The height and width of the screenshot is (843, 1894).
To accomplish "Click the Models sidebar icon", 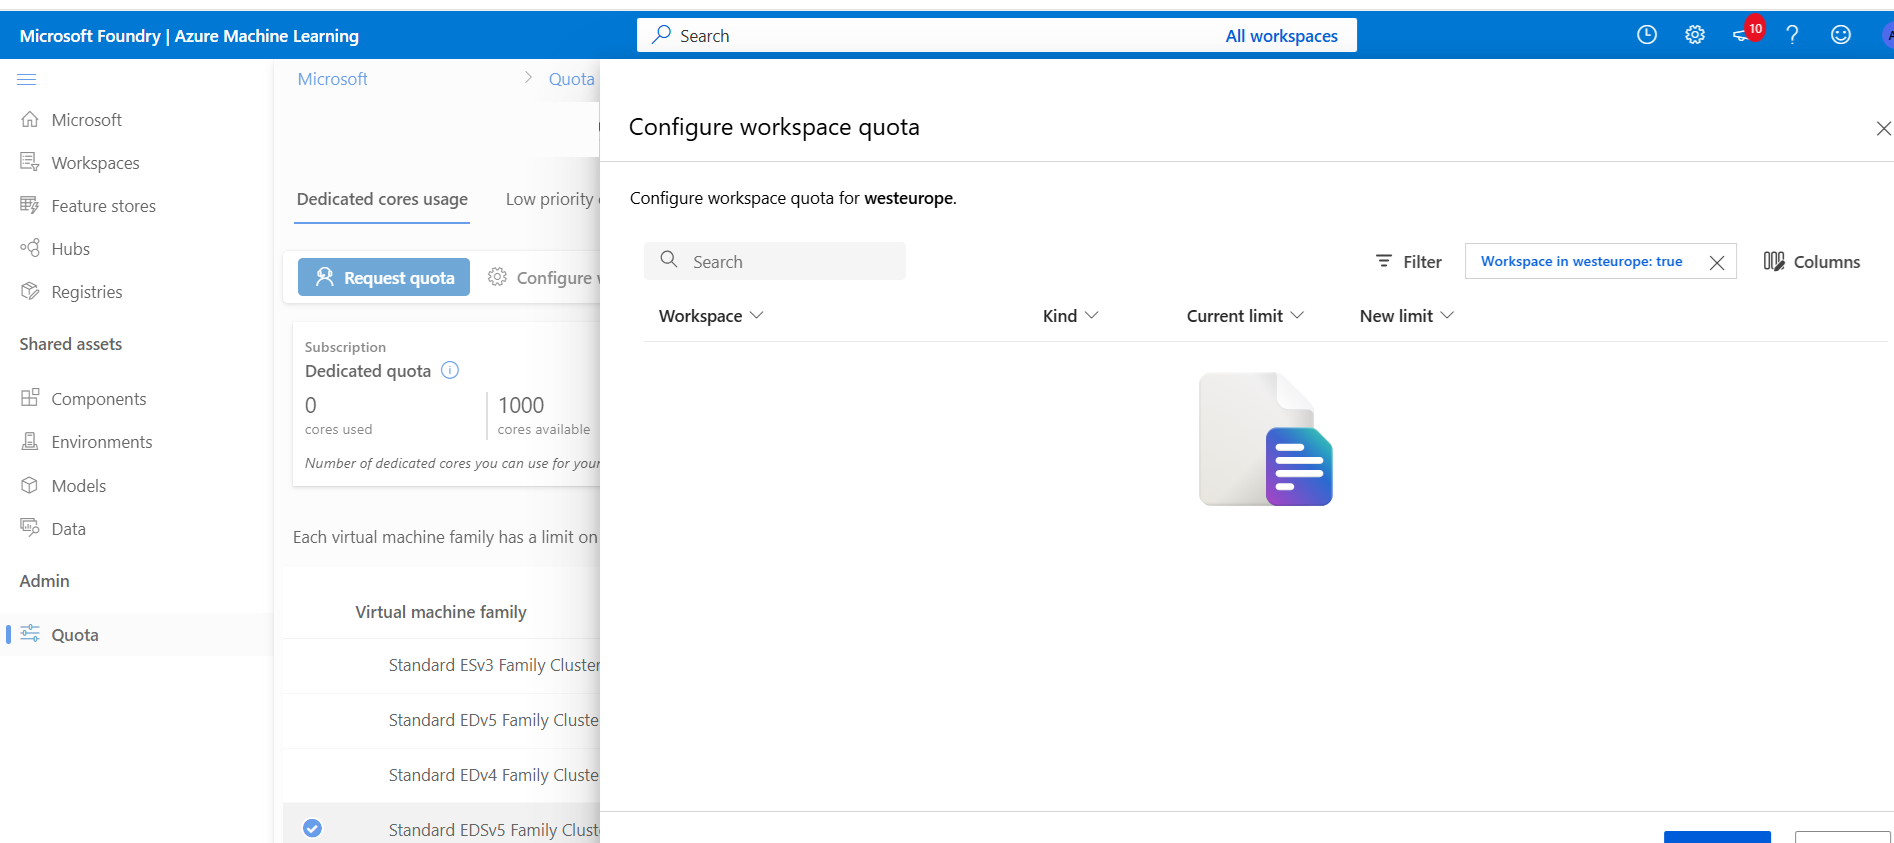I will click(x=30, y=485).
